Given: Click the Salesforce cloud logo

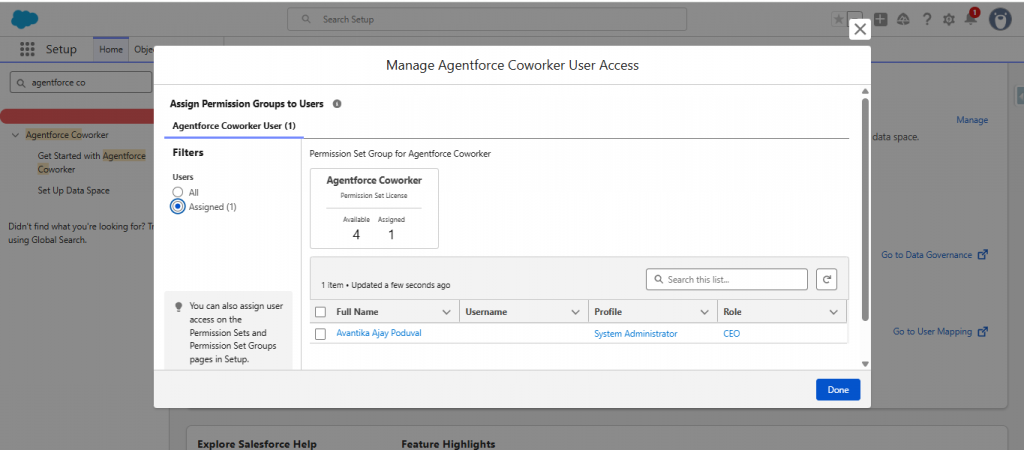Looking at the screenshot, I should 25,20.
